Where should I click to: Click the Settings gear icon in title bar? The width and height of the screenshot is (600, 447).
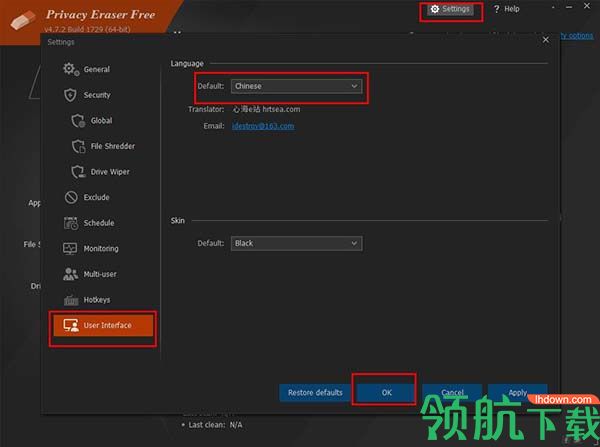[435, 9]
